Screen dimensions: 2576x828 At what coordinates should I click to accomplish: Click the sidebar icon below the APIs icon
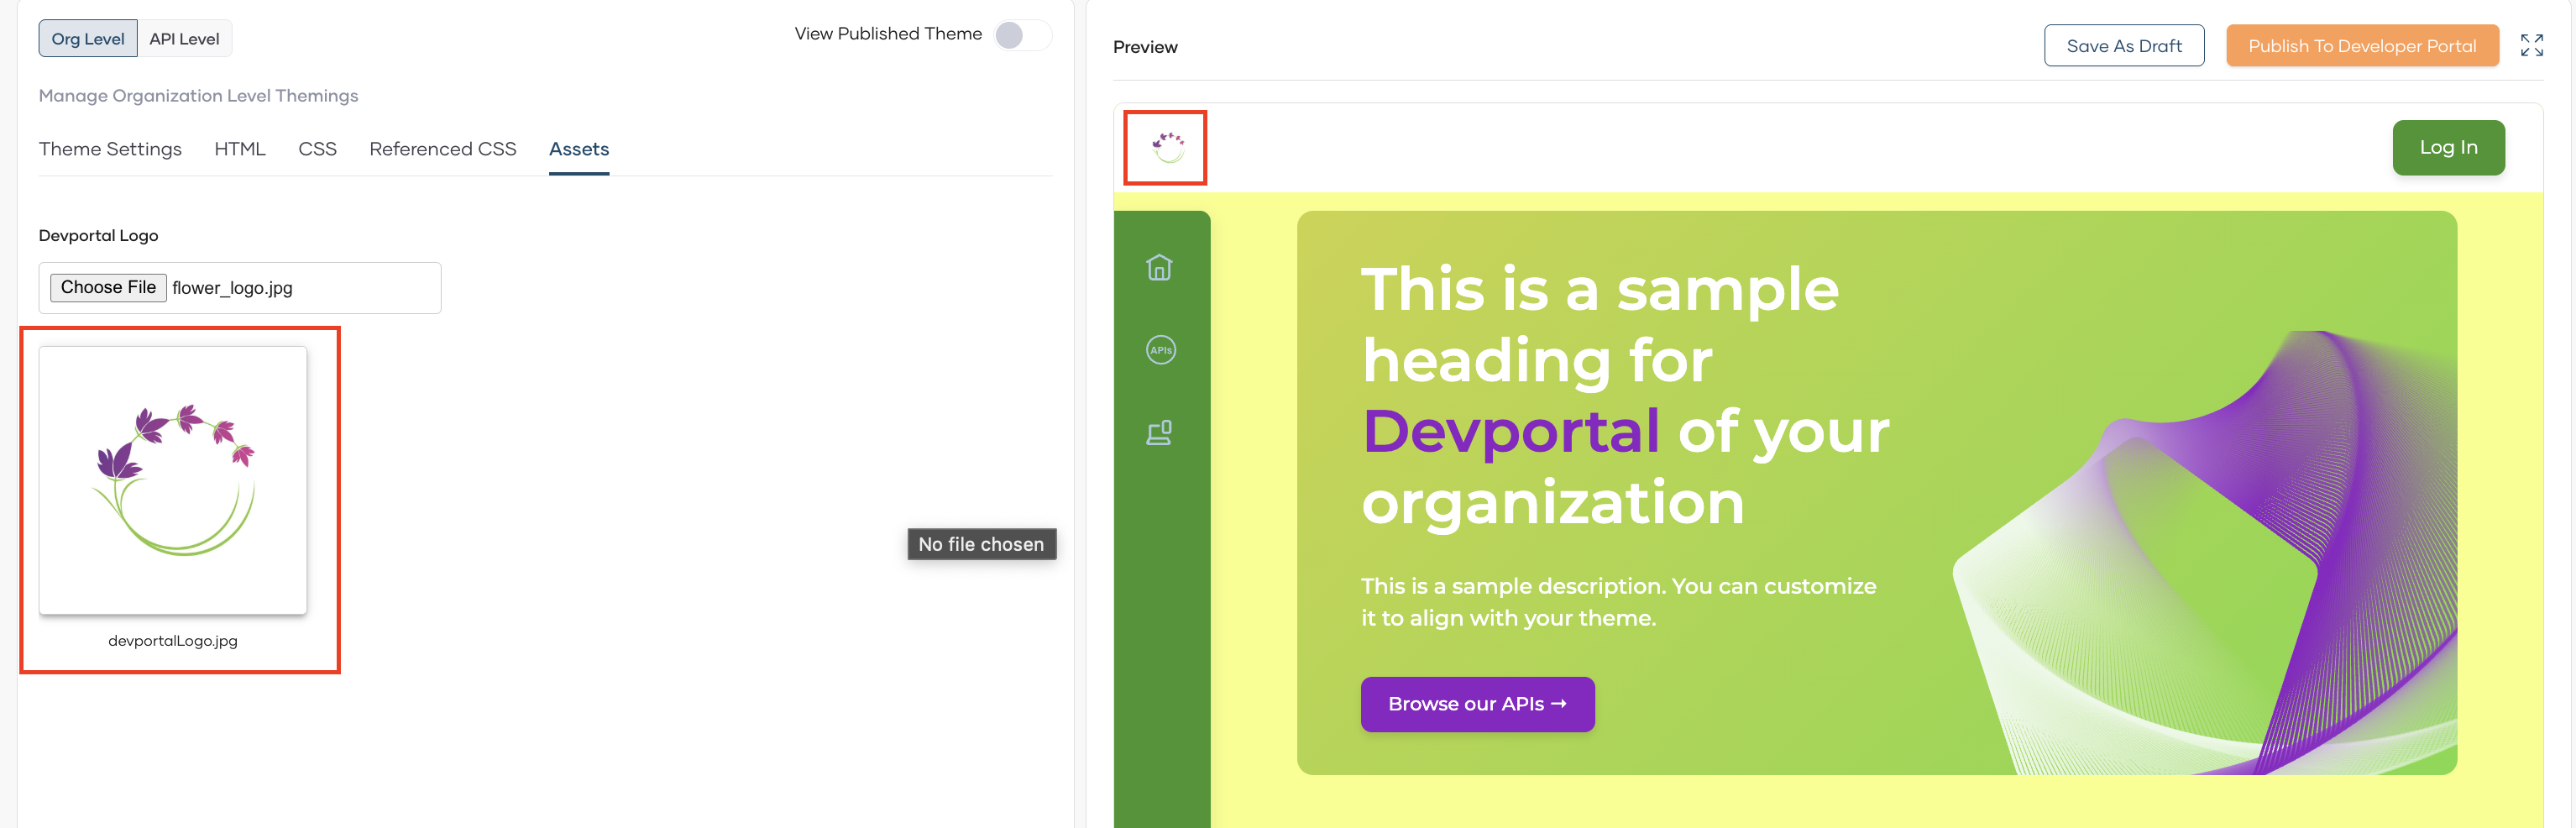coord(1159,433)
